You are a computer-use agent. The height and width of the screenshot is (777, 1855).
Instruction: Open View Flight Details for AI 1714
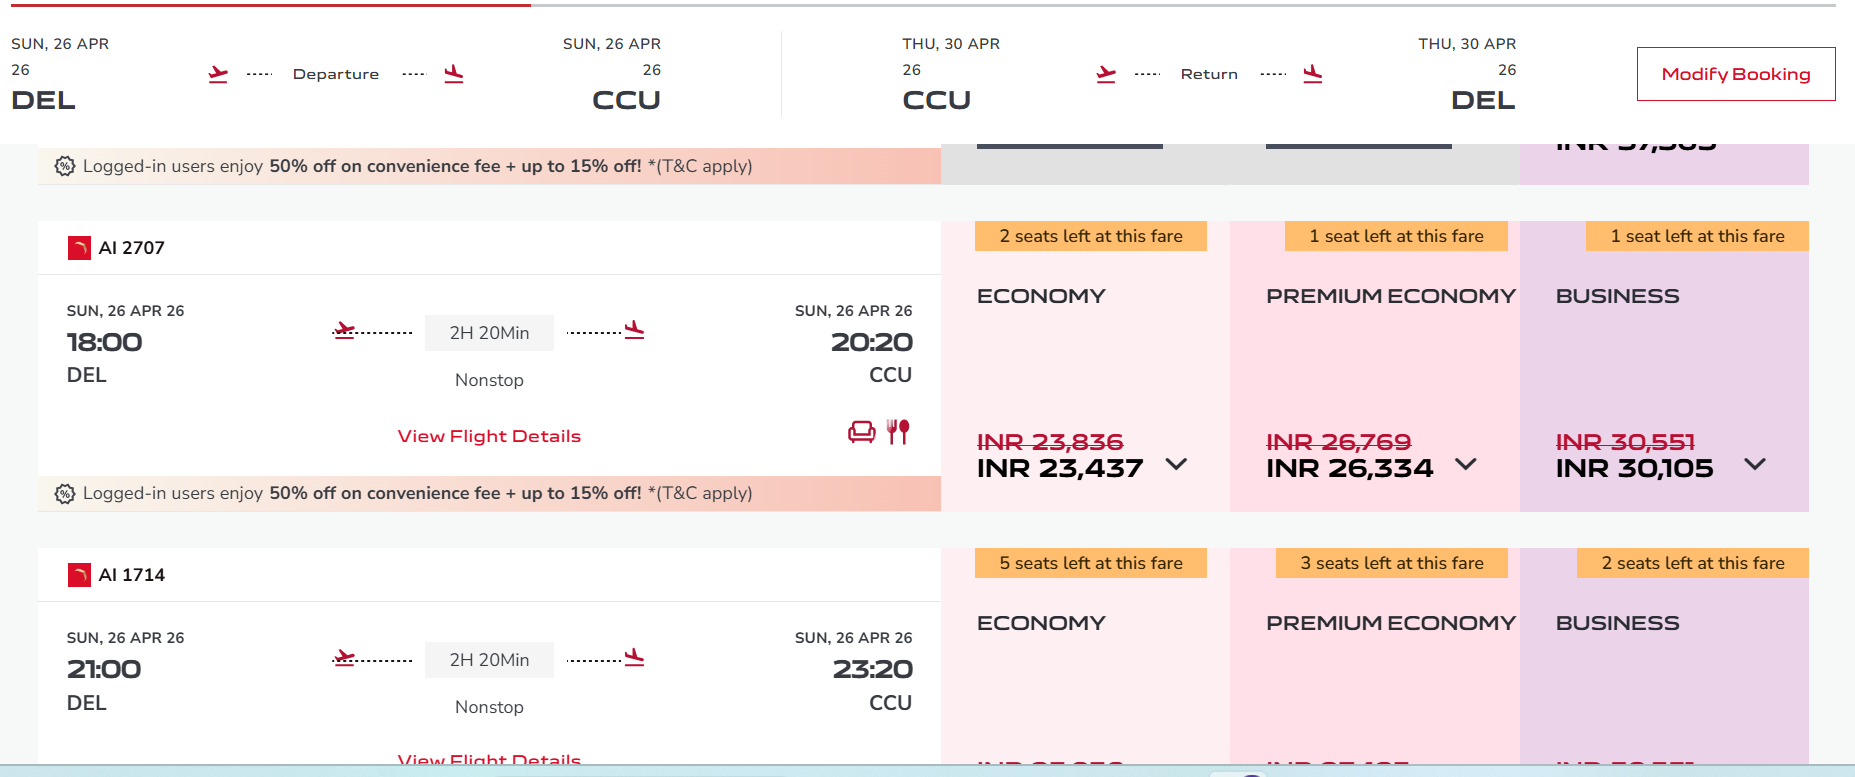[x=488, y=760]
